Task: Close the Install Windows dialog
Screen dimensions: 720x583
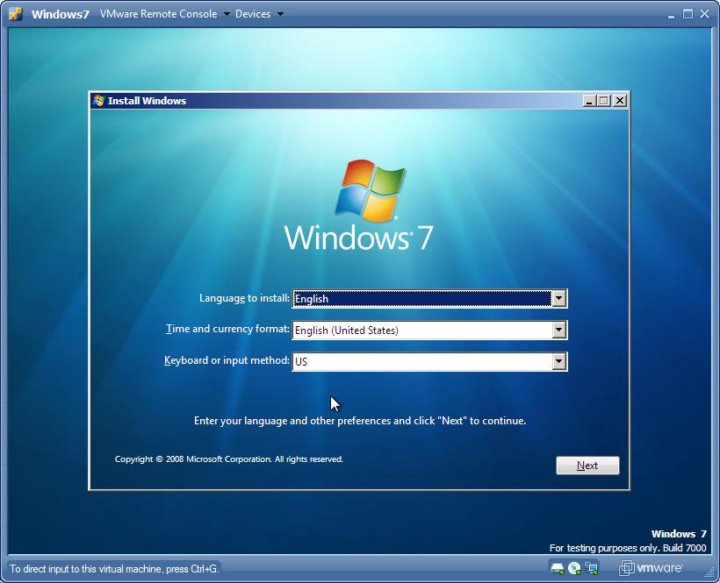Action: coord(620,101)
